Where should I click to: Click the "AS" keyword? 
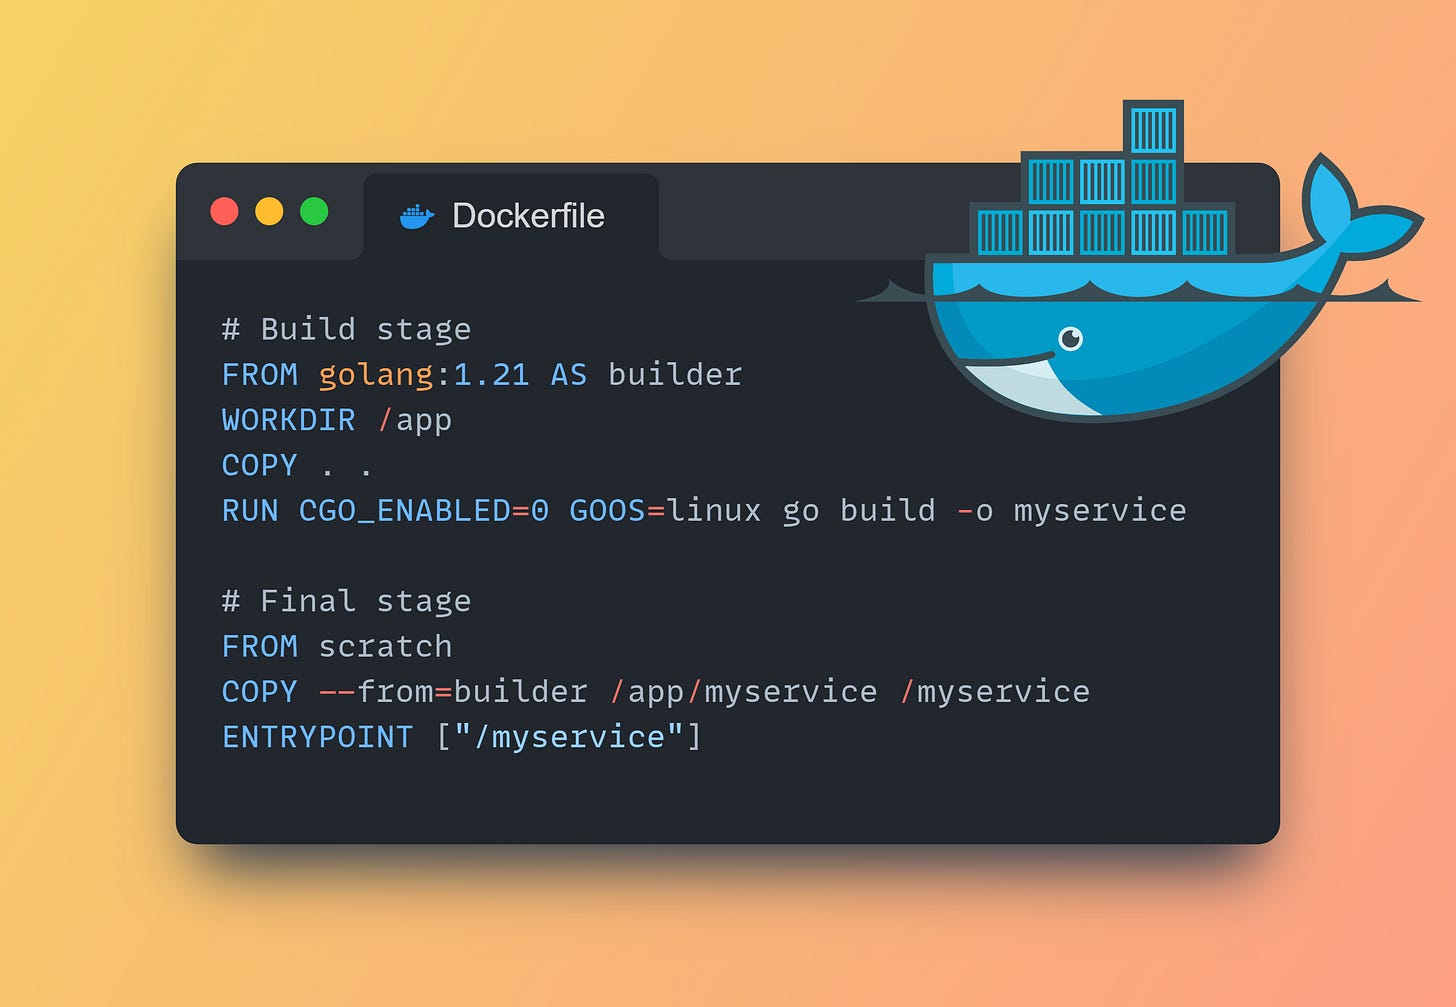coord(569,375)
